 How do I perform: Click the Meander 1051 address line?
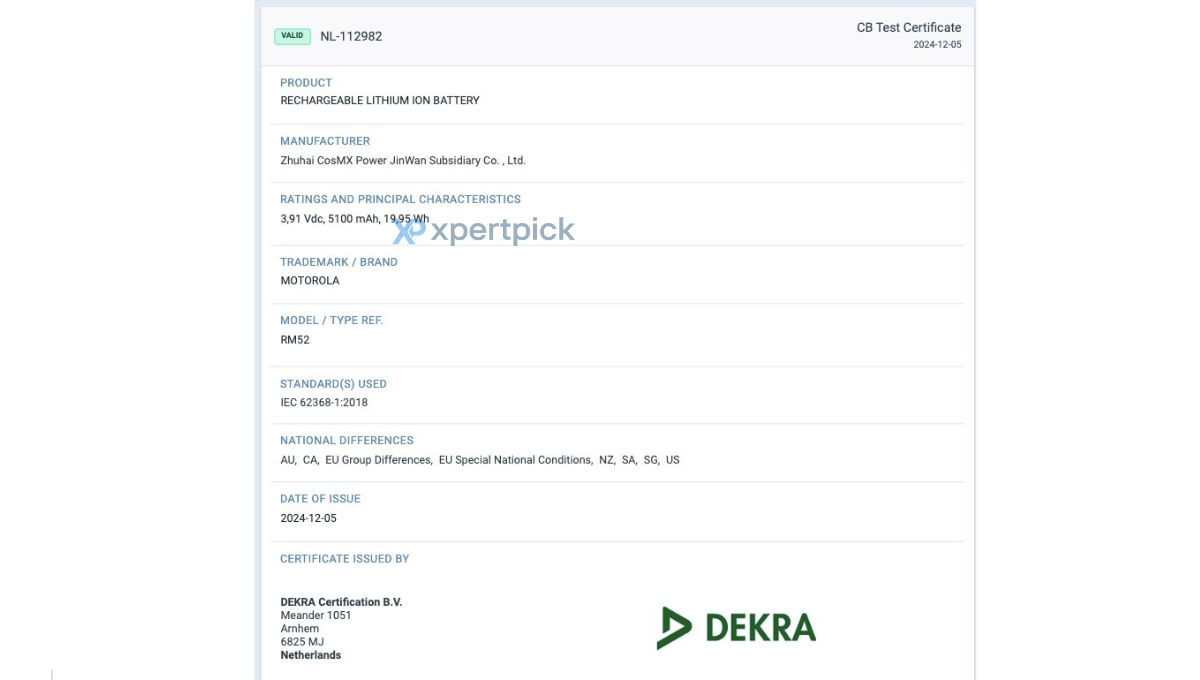316,615
